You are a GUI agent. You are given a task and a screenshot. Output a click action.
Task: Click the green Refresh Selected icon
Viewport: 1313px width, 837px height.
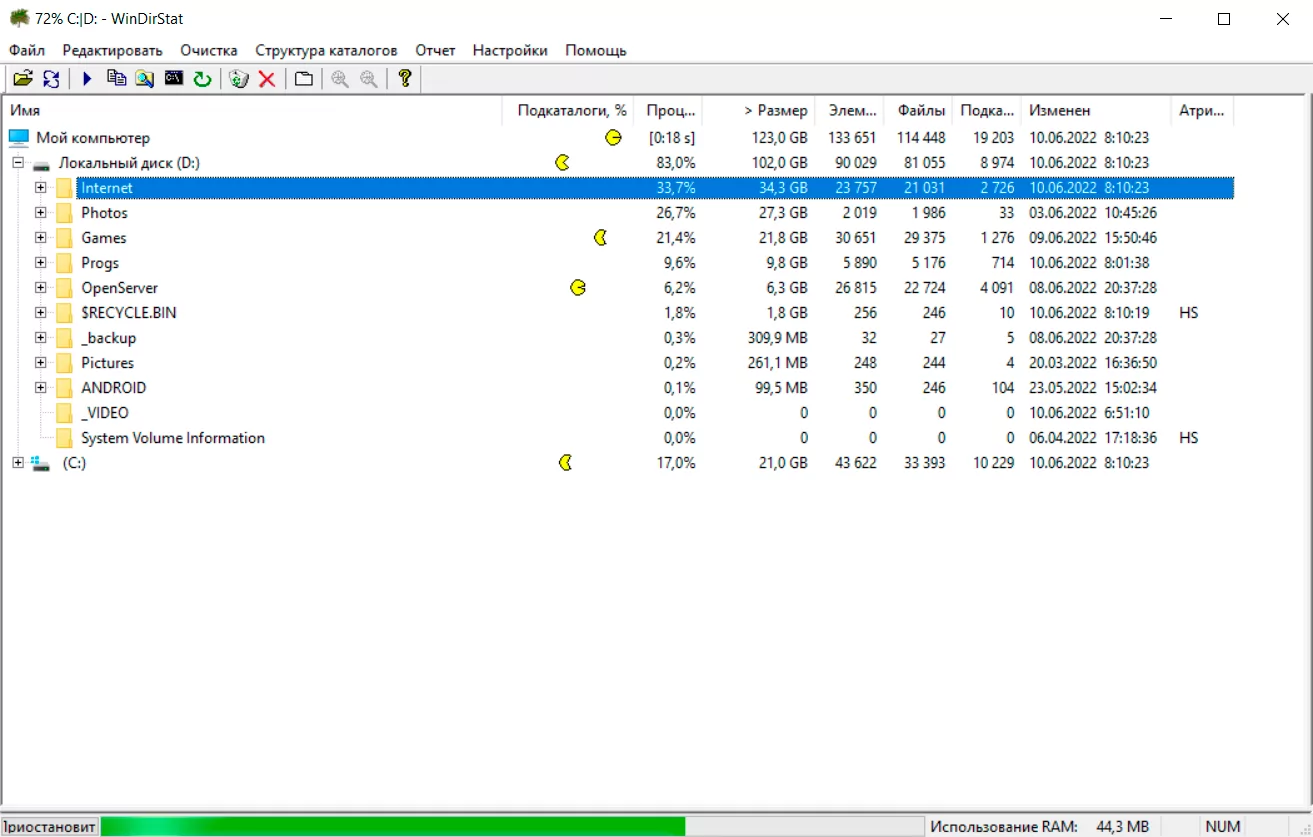point(203,79)
